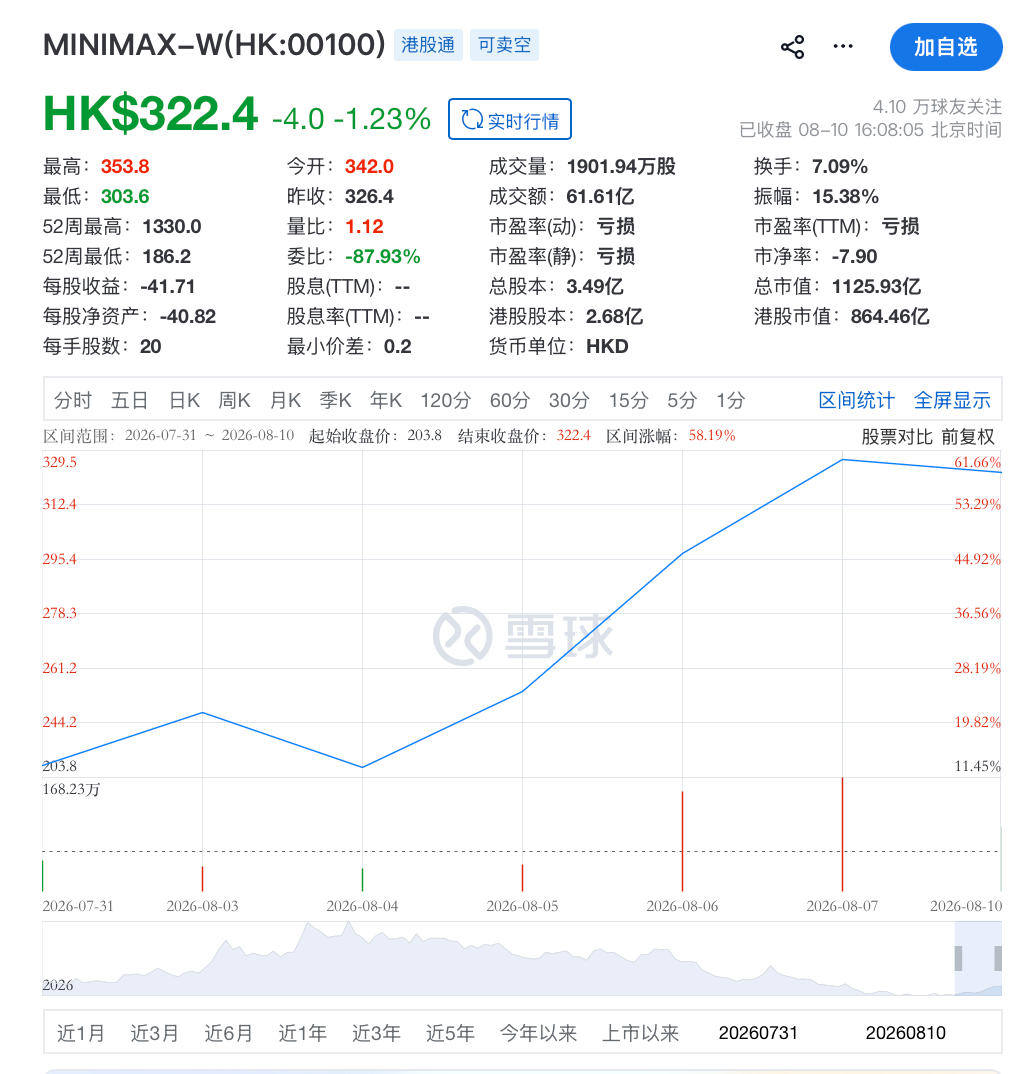Click the 2026-08-06 volume bar
The width and height of the screenshot is (1032, 1074).
tap(682, 841)
